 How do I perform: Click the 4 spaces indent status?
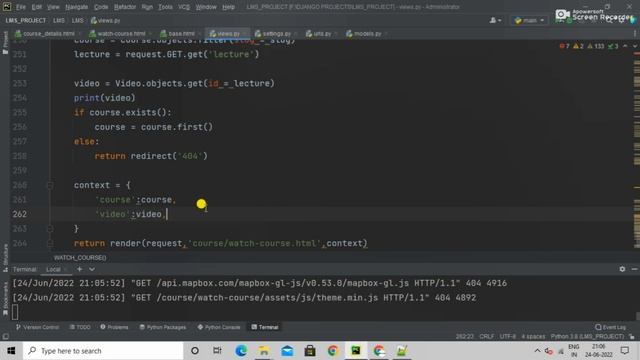click(x=533, y=337)
